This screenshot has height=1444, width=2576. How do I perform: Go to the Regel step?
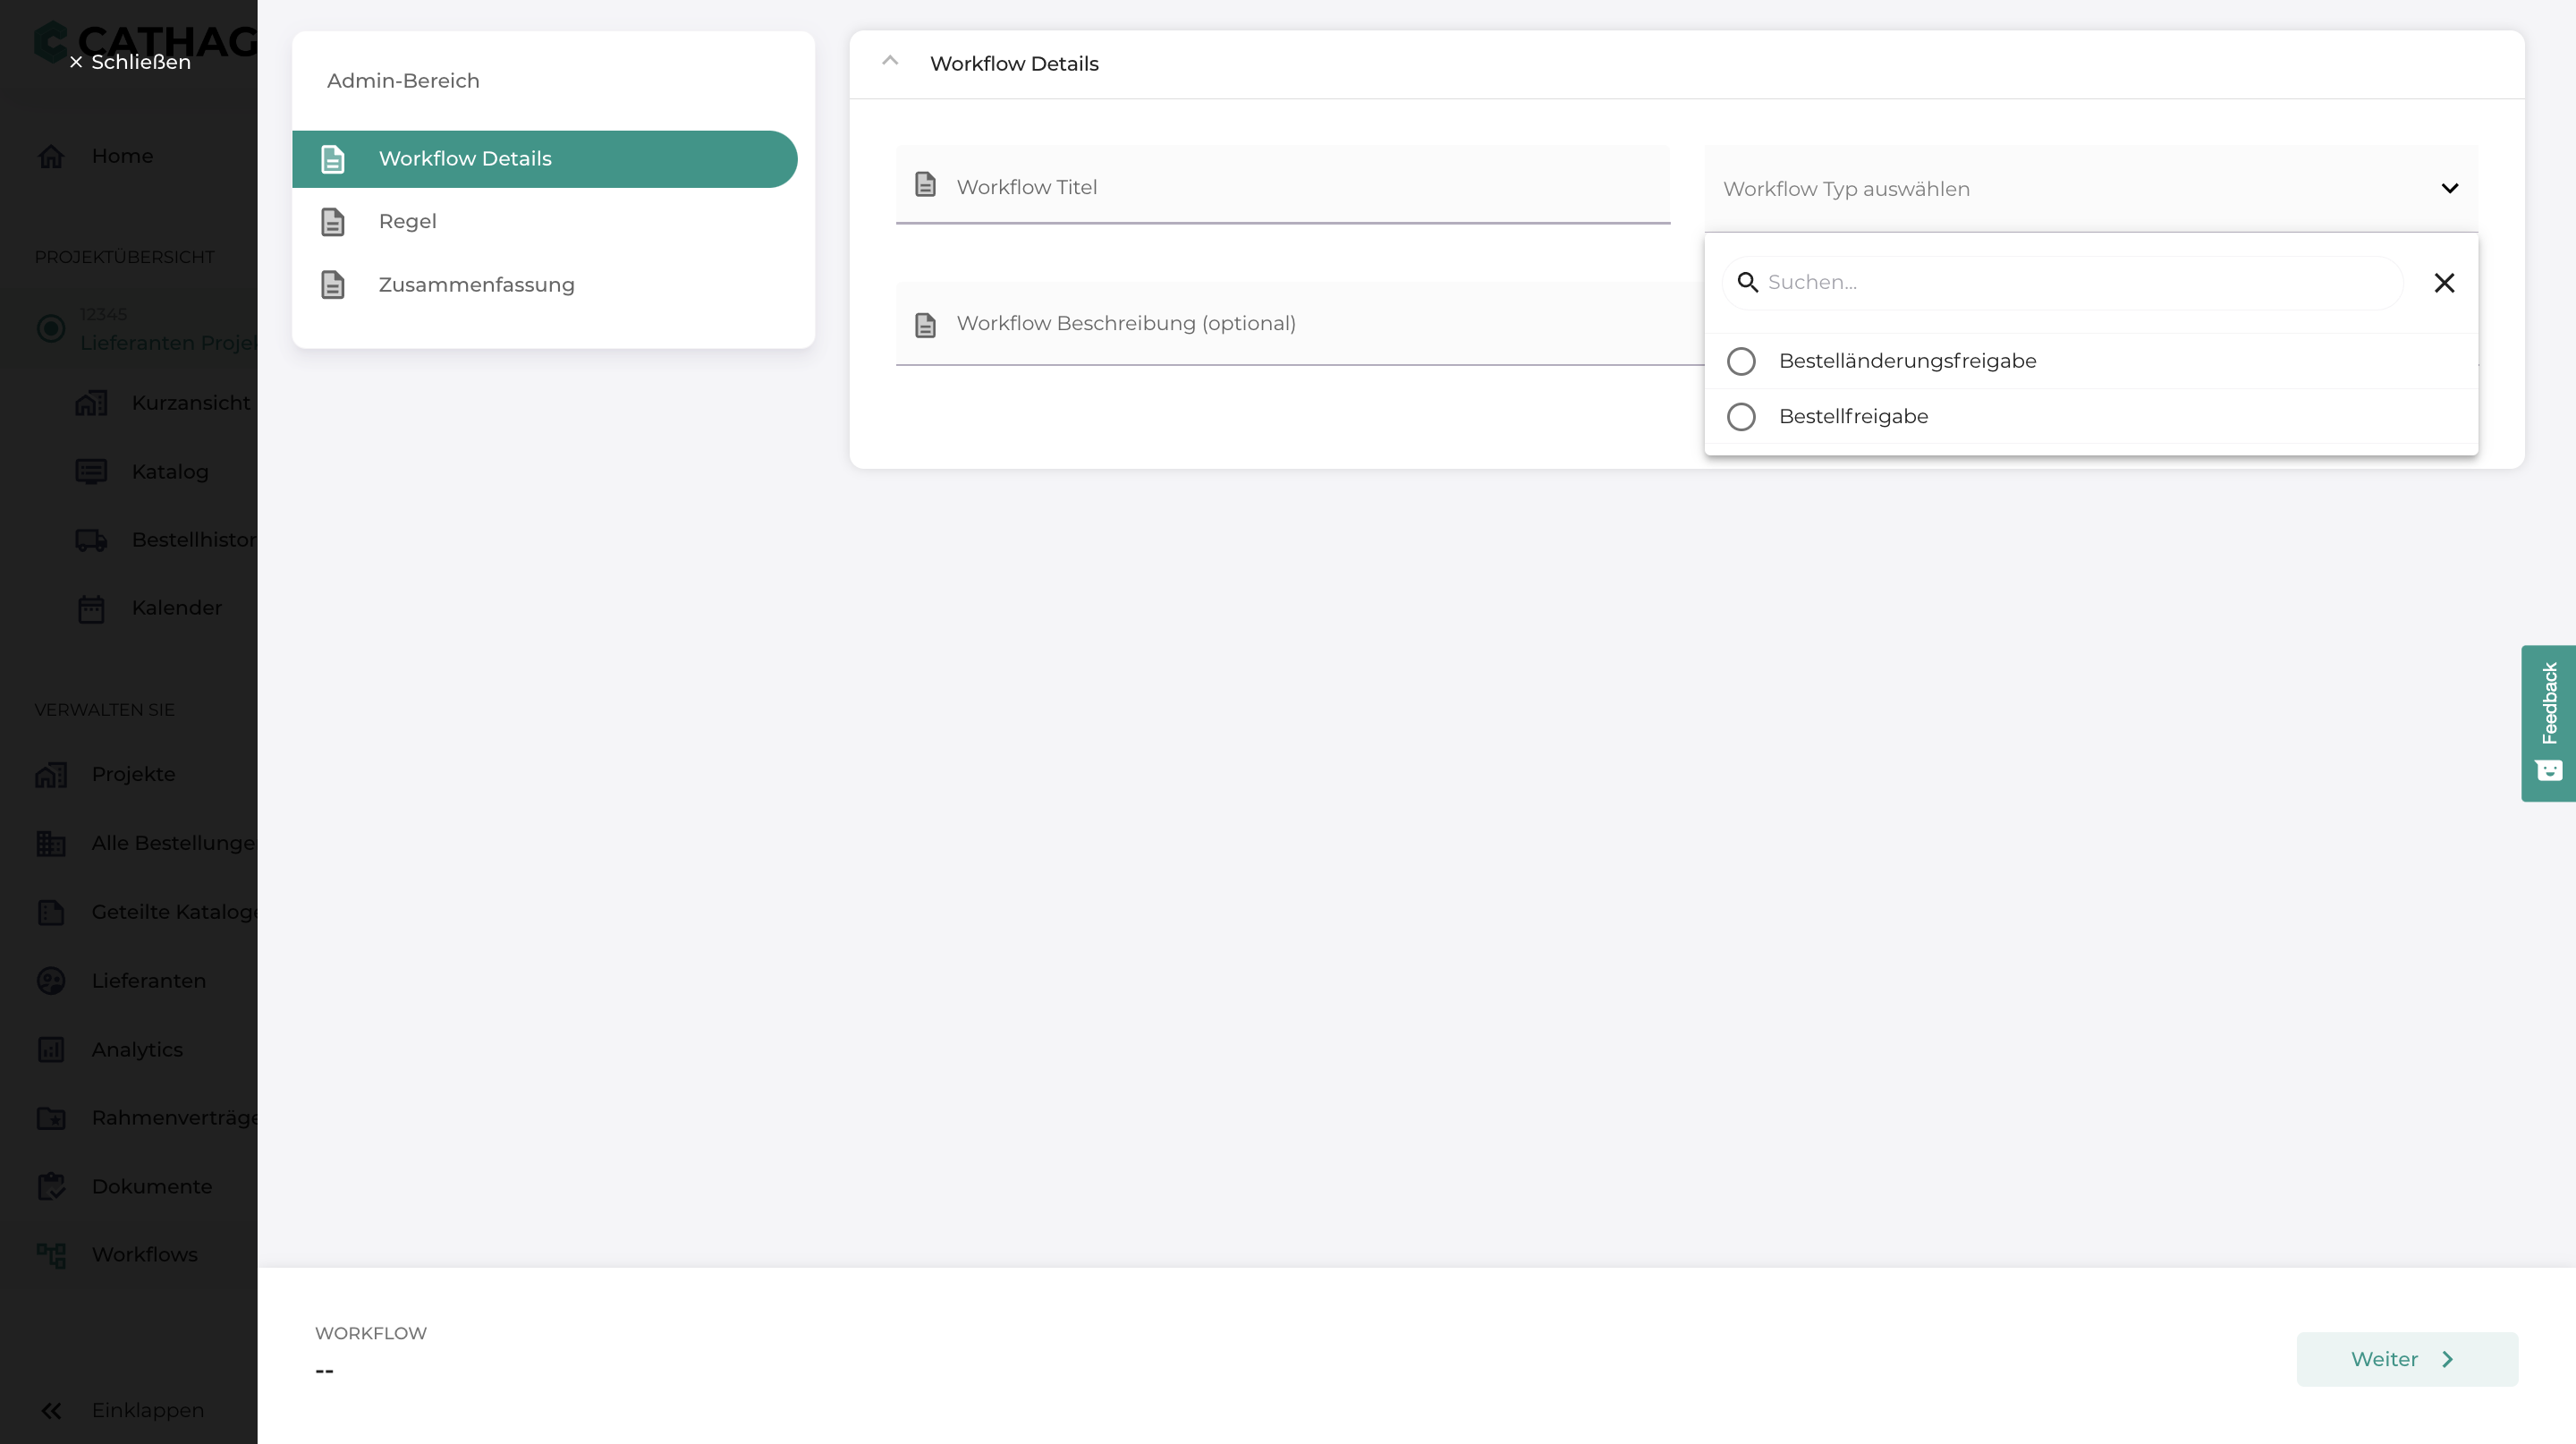(545, 222)
